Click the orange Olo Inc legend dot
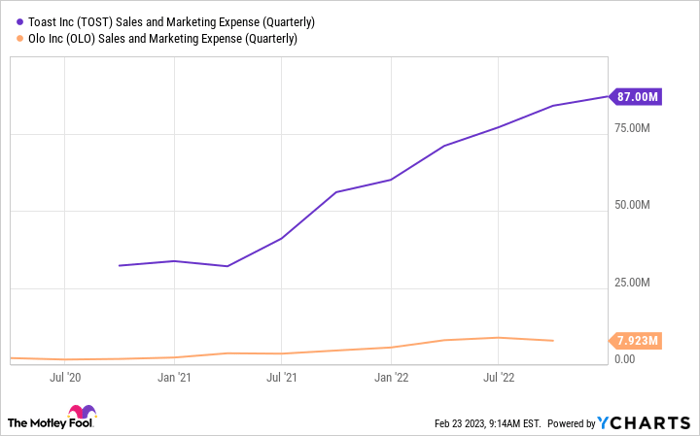Viewport: 700px width, 436px height. 20,39
